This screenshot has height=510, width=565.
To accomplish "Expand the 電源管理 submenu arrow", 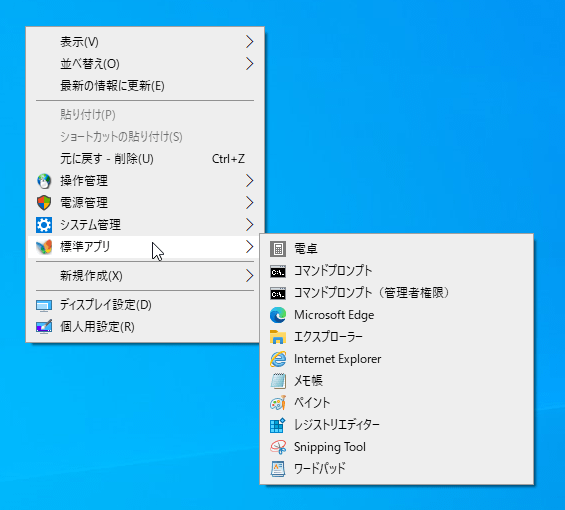I will click(250, 203).
